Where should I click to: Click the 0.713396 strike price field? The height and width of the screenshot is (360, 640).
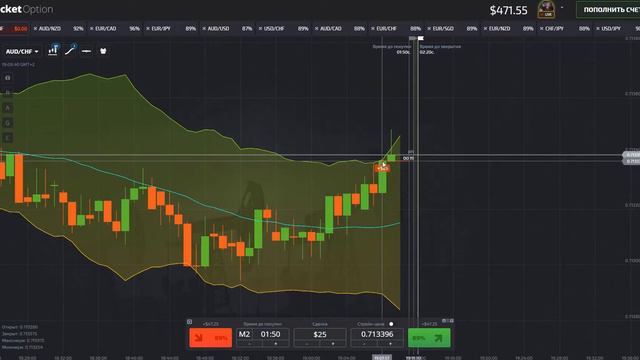[377, 334]
